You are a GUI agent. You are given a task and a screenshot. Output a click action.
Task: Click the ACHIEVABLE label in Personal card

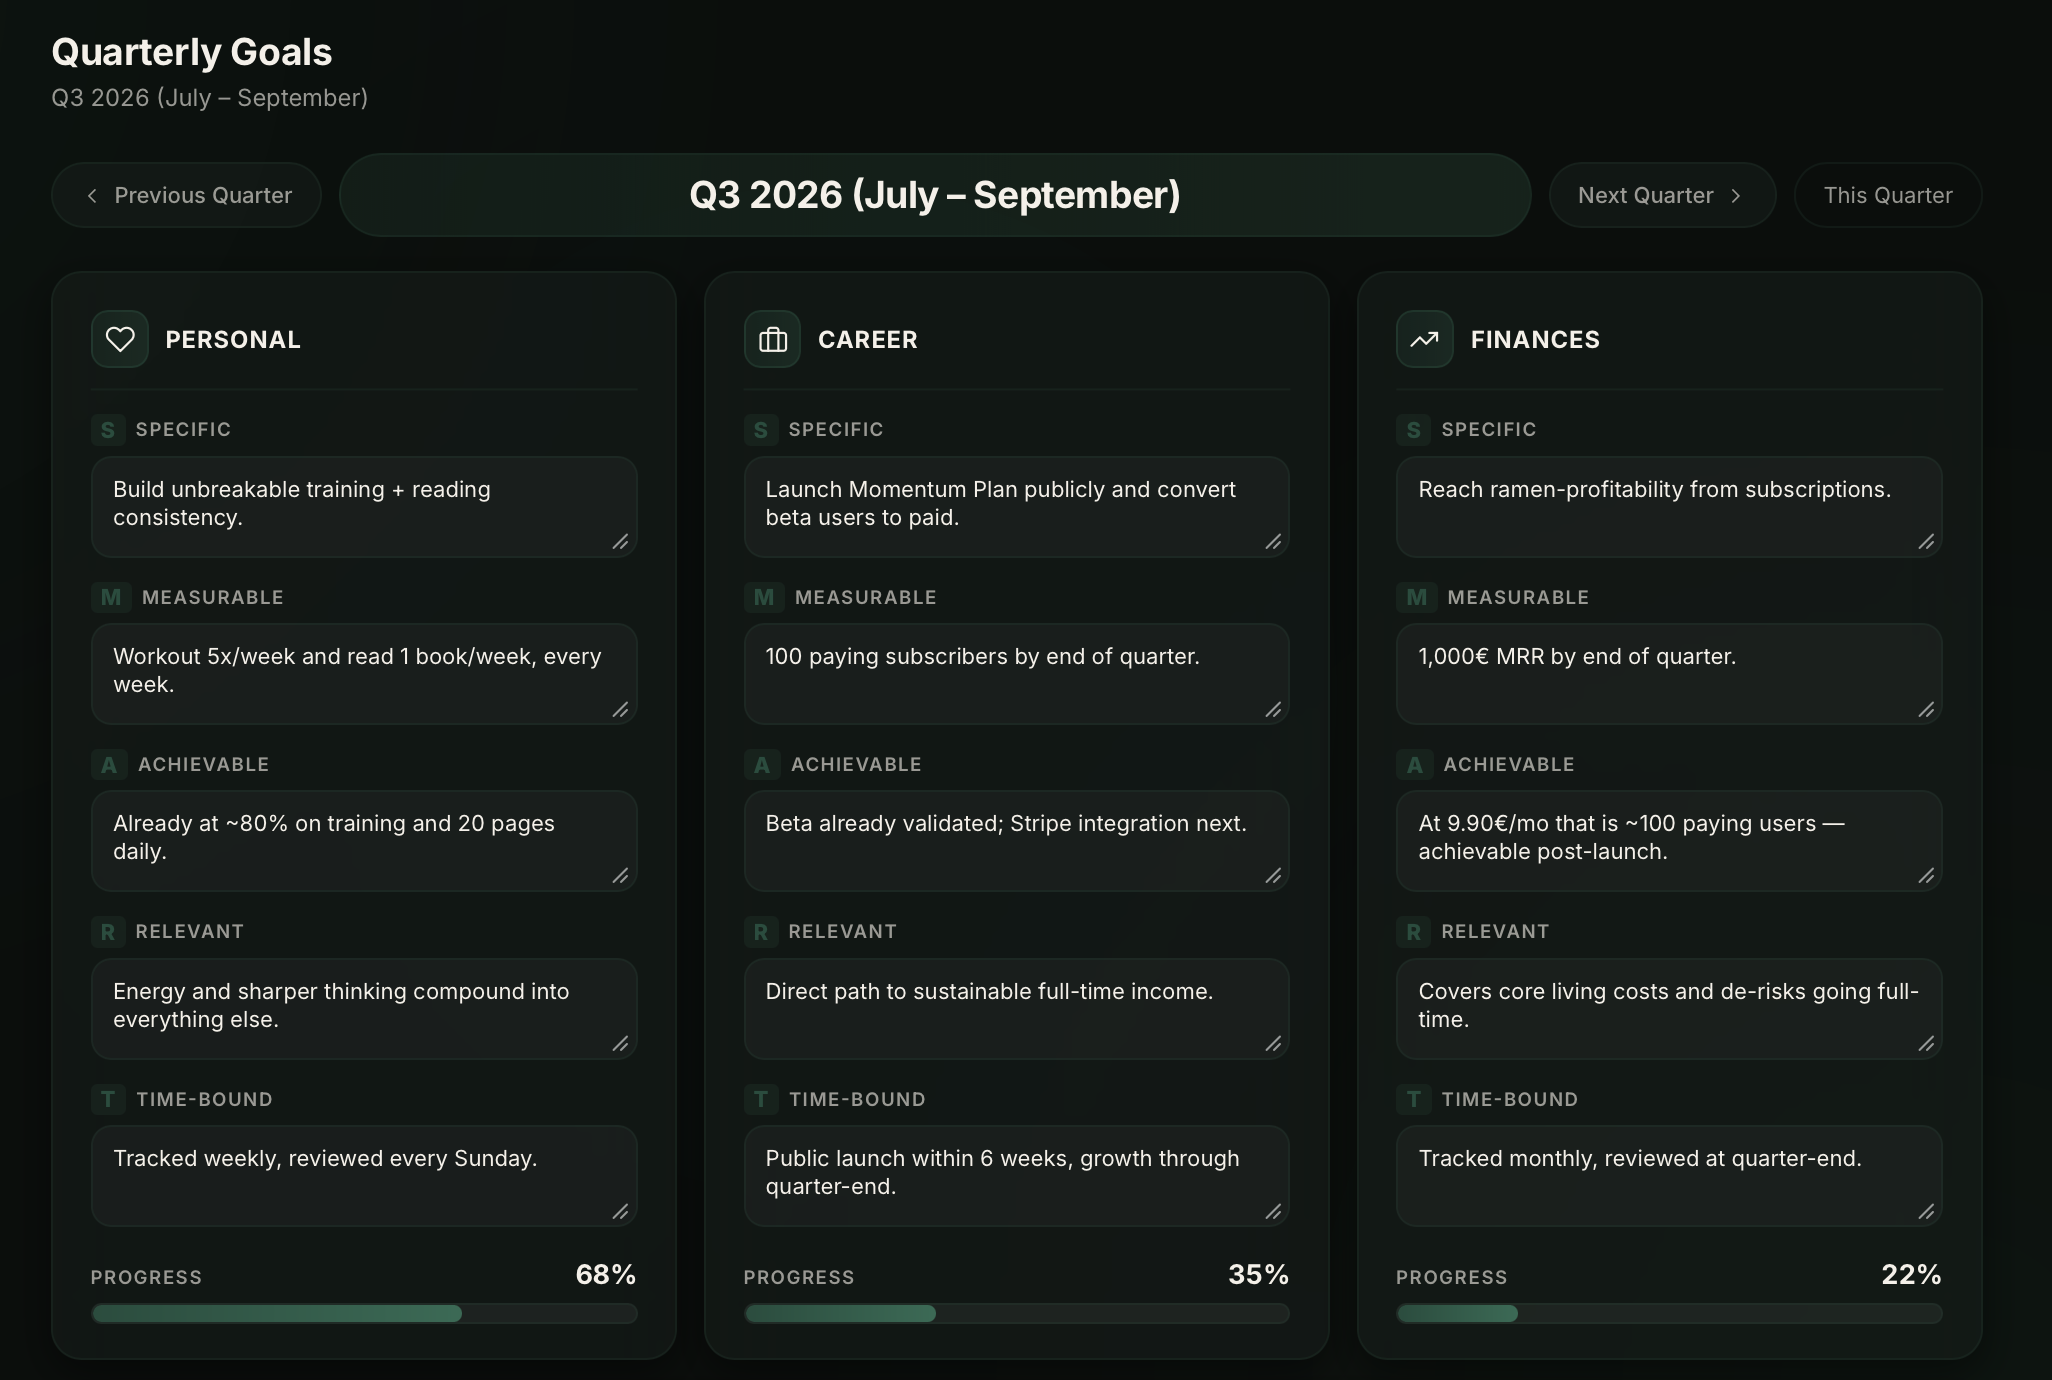204,765
